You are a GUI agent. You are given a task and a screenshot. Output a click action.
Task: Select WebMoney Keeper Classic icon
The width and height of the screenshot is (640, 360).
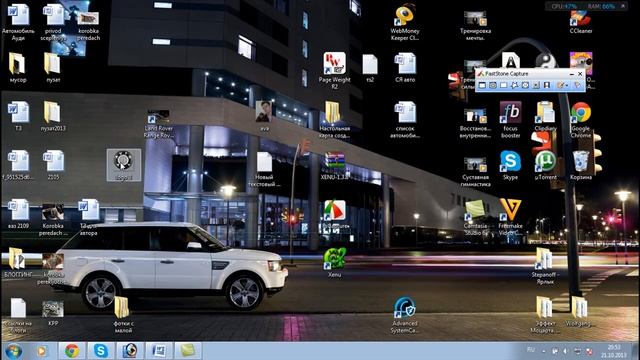(405, 22)
